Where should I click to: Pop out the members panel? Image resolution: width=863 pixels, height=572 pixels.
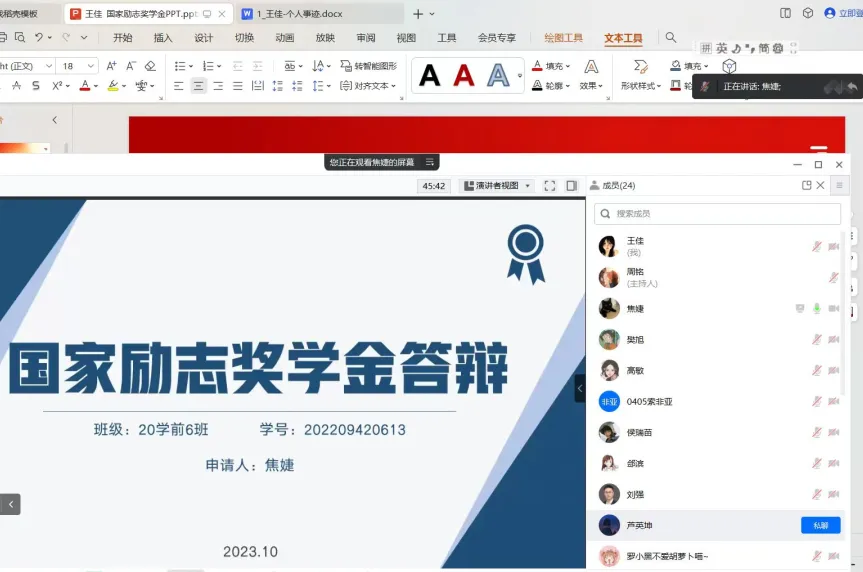tap(806, 185)
